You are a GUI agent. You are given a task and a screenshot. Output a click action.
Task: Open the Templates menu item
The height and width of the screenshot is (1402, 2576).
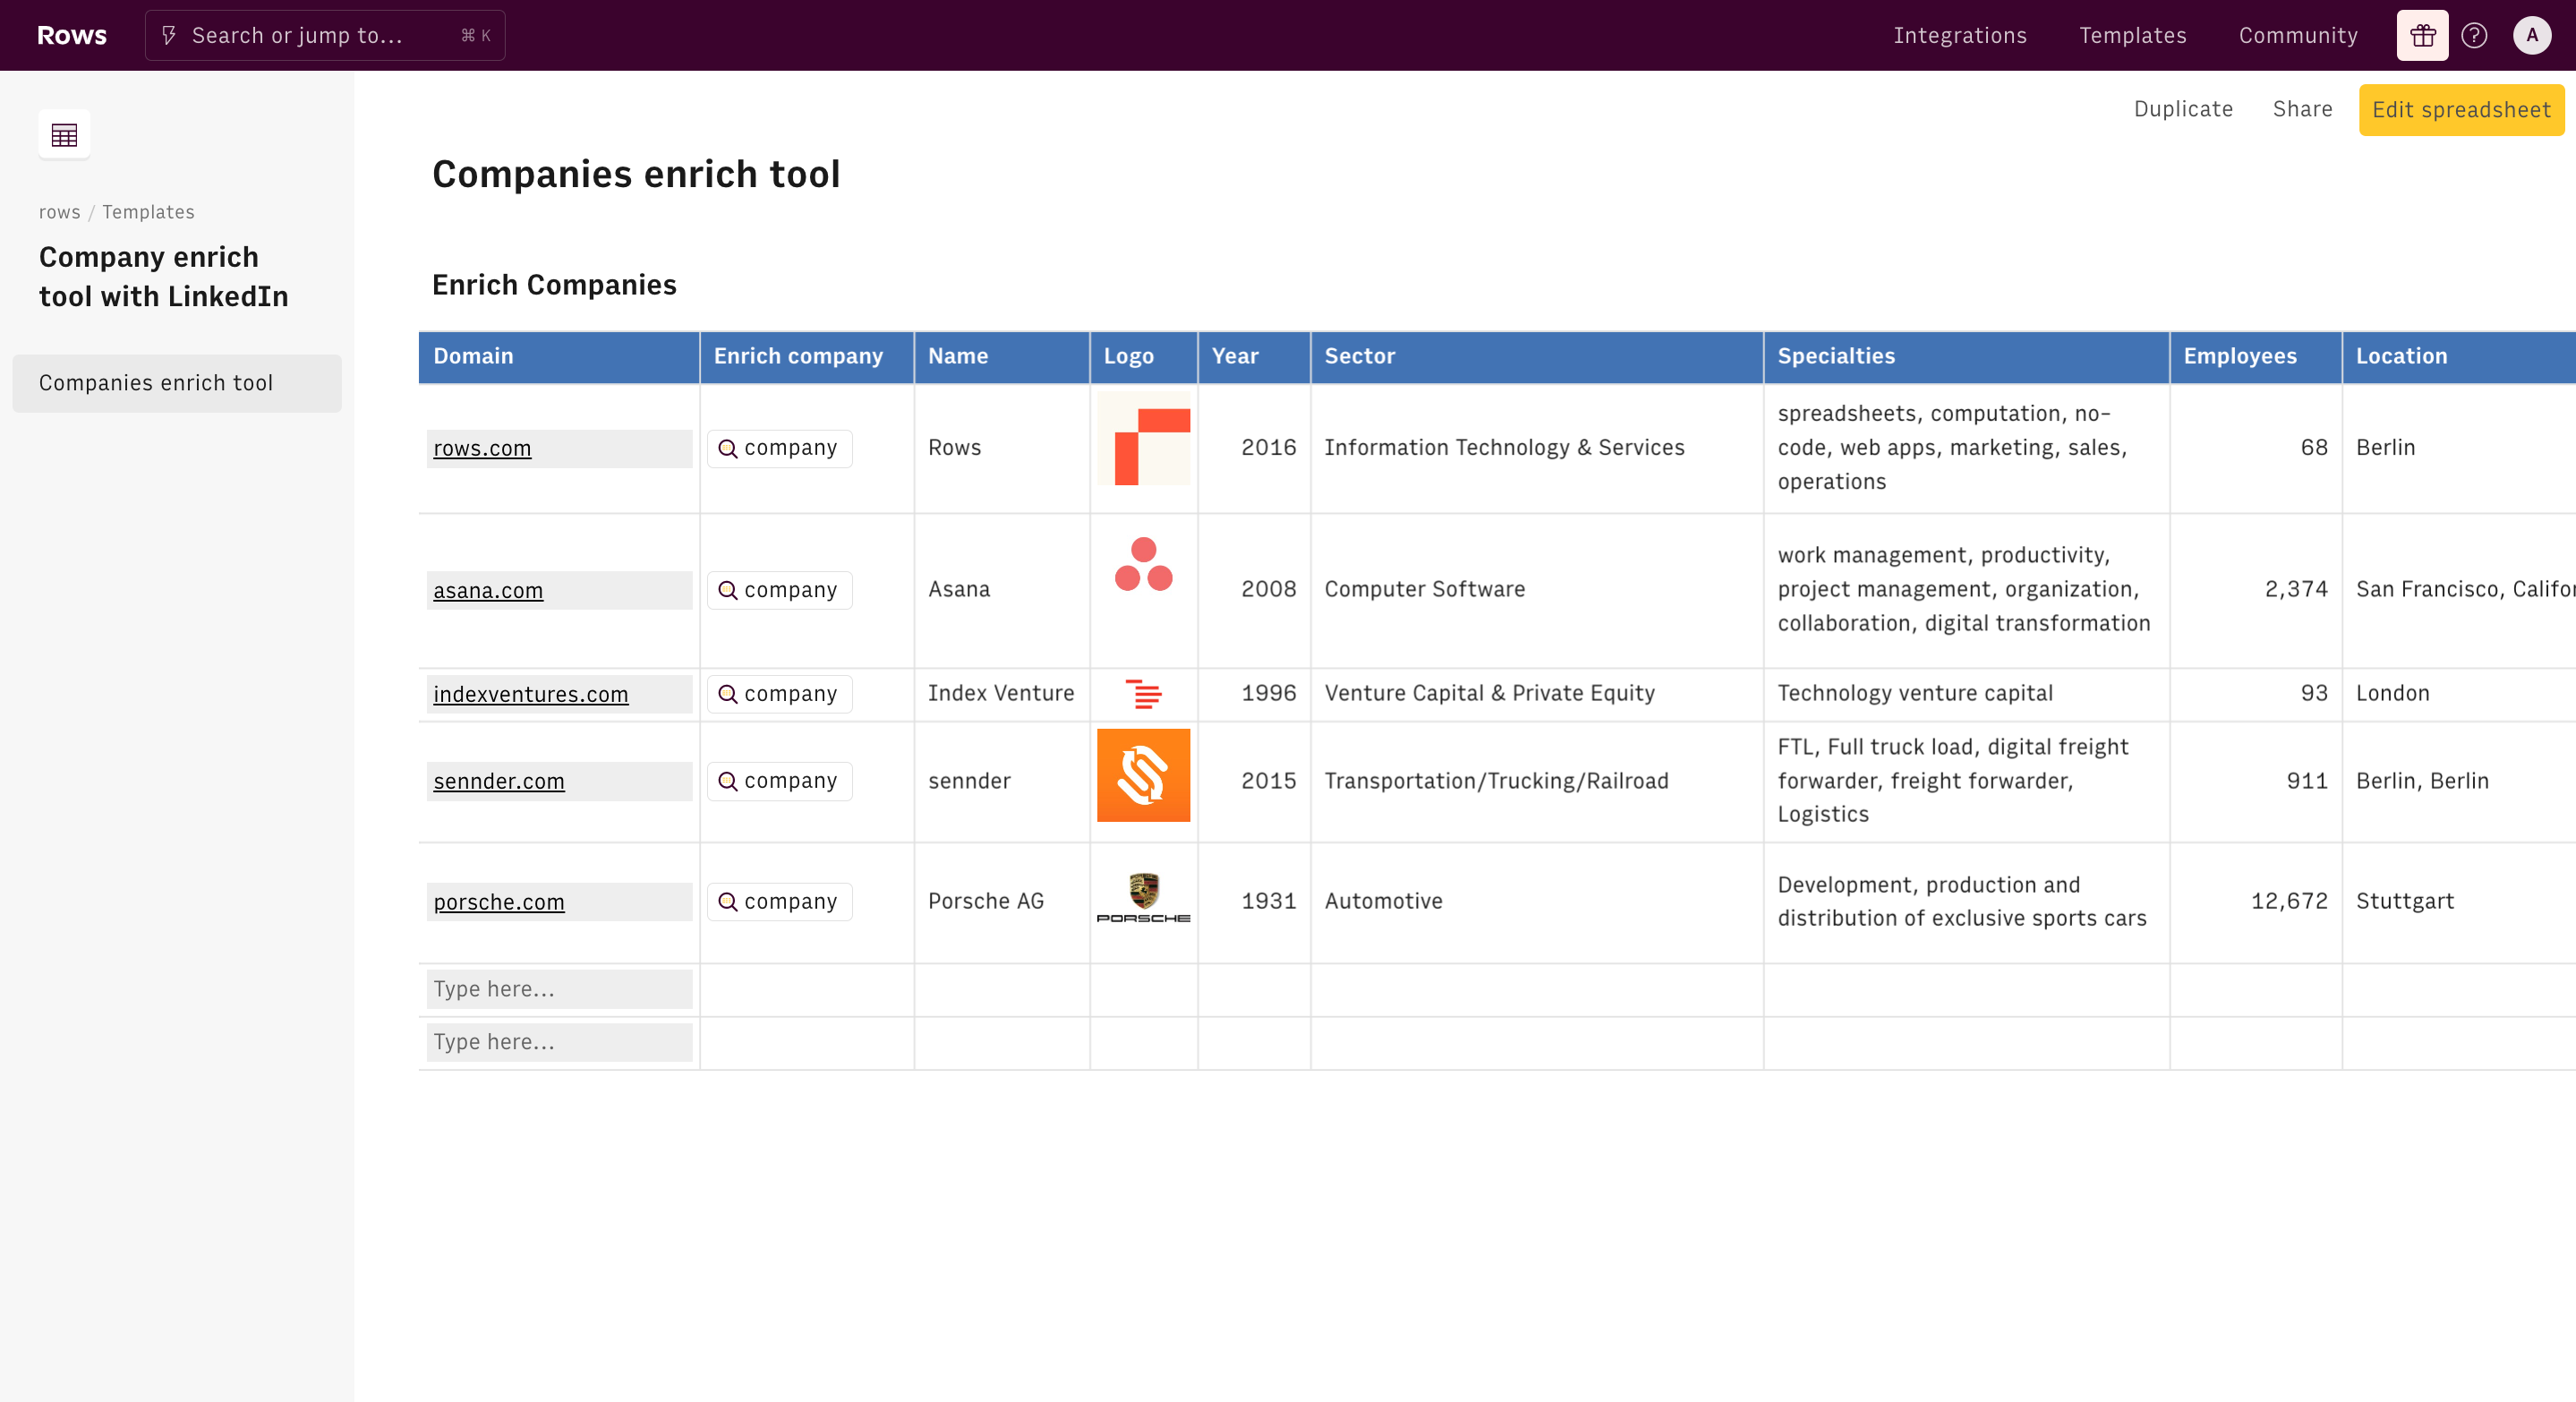pos(2132,36)
